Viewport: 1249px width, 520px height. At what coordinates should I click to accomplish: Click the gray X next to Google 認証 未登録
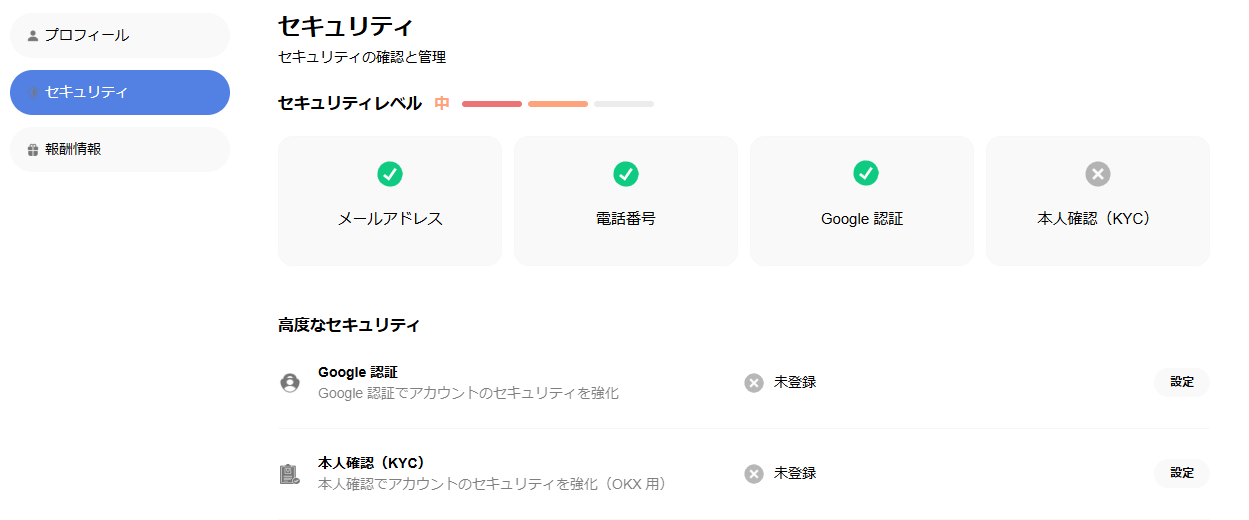click(x=754, y=383)
